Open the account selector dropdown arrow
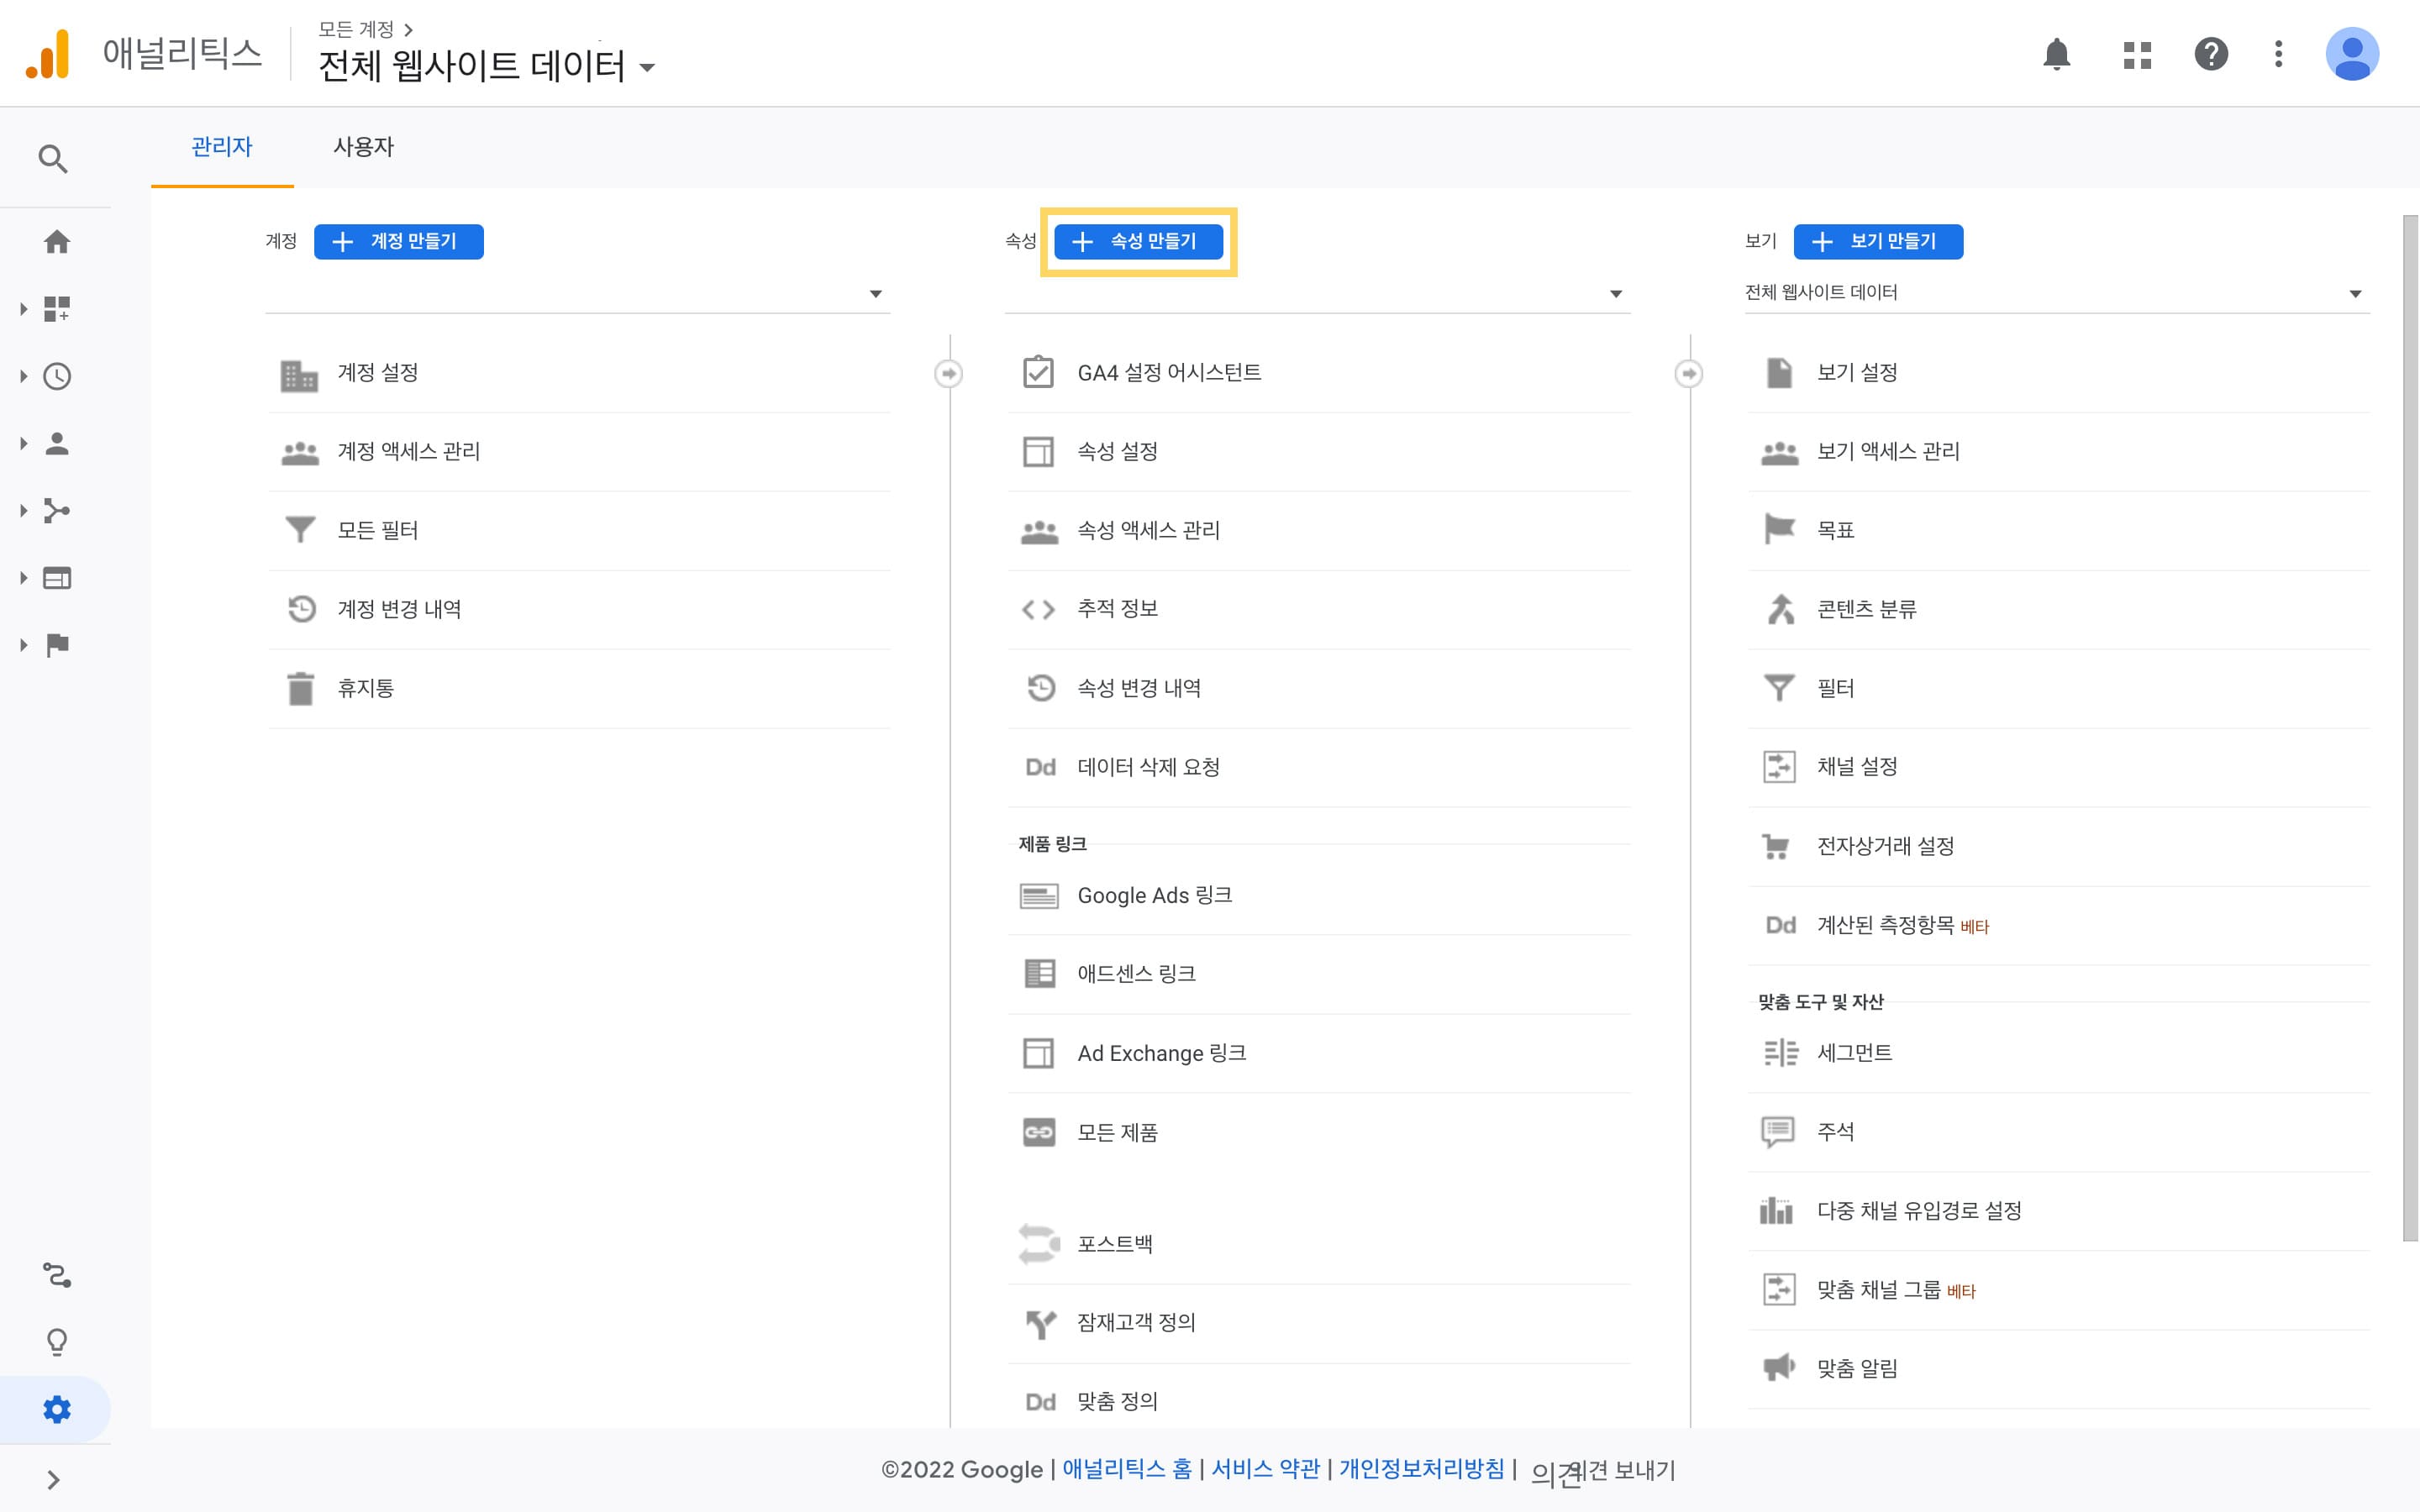This screenshot has height=1512, width=2420. [x=875, y=294]
